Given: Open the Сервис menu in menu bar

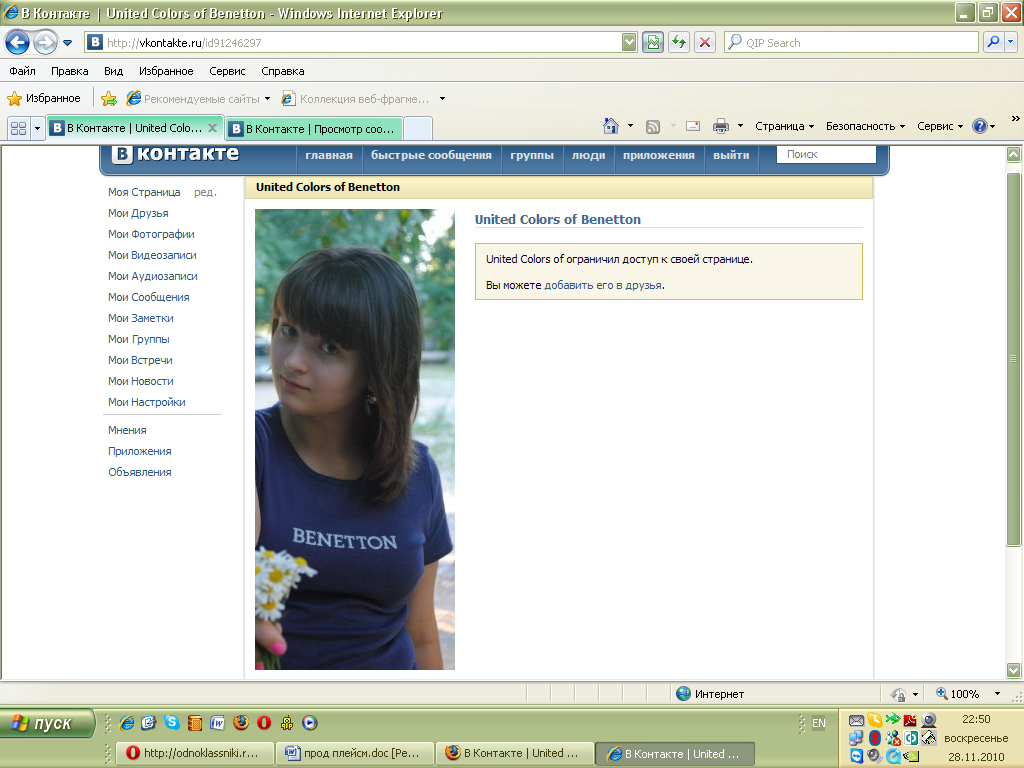Looking at the screenshot, I should point(227,71).
